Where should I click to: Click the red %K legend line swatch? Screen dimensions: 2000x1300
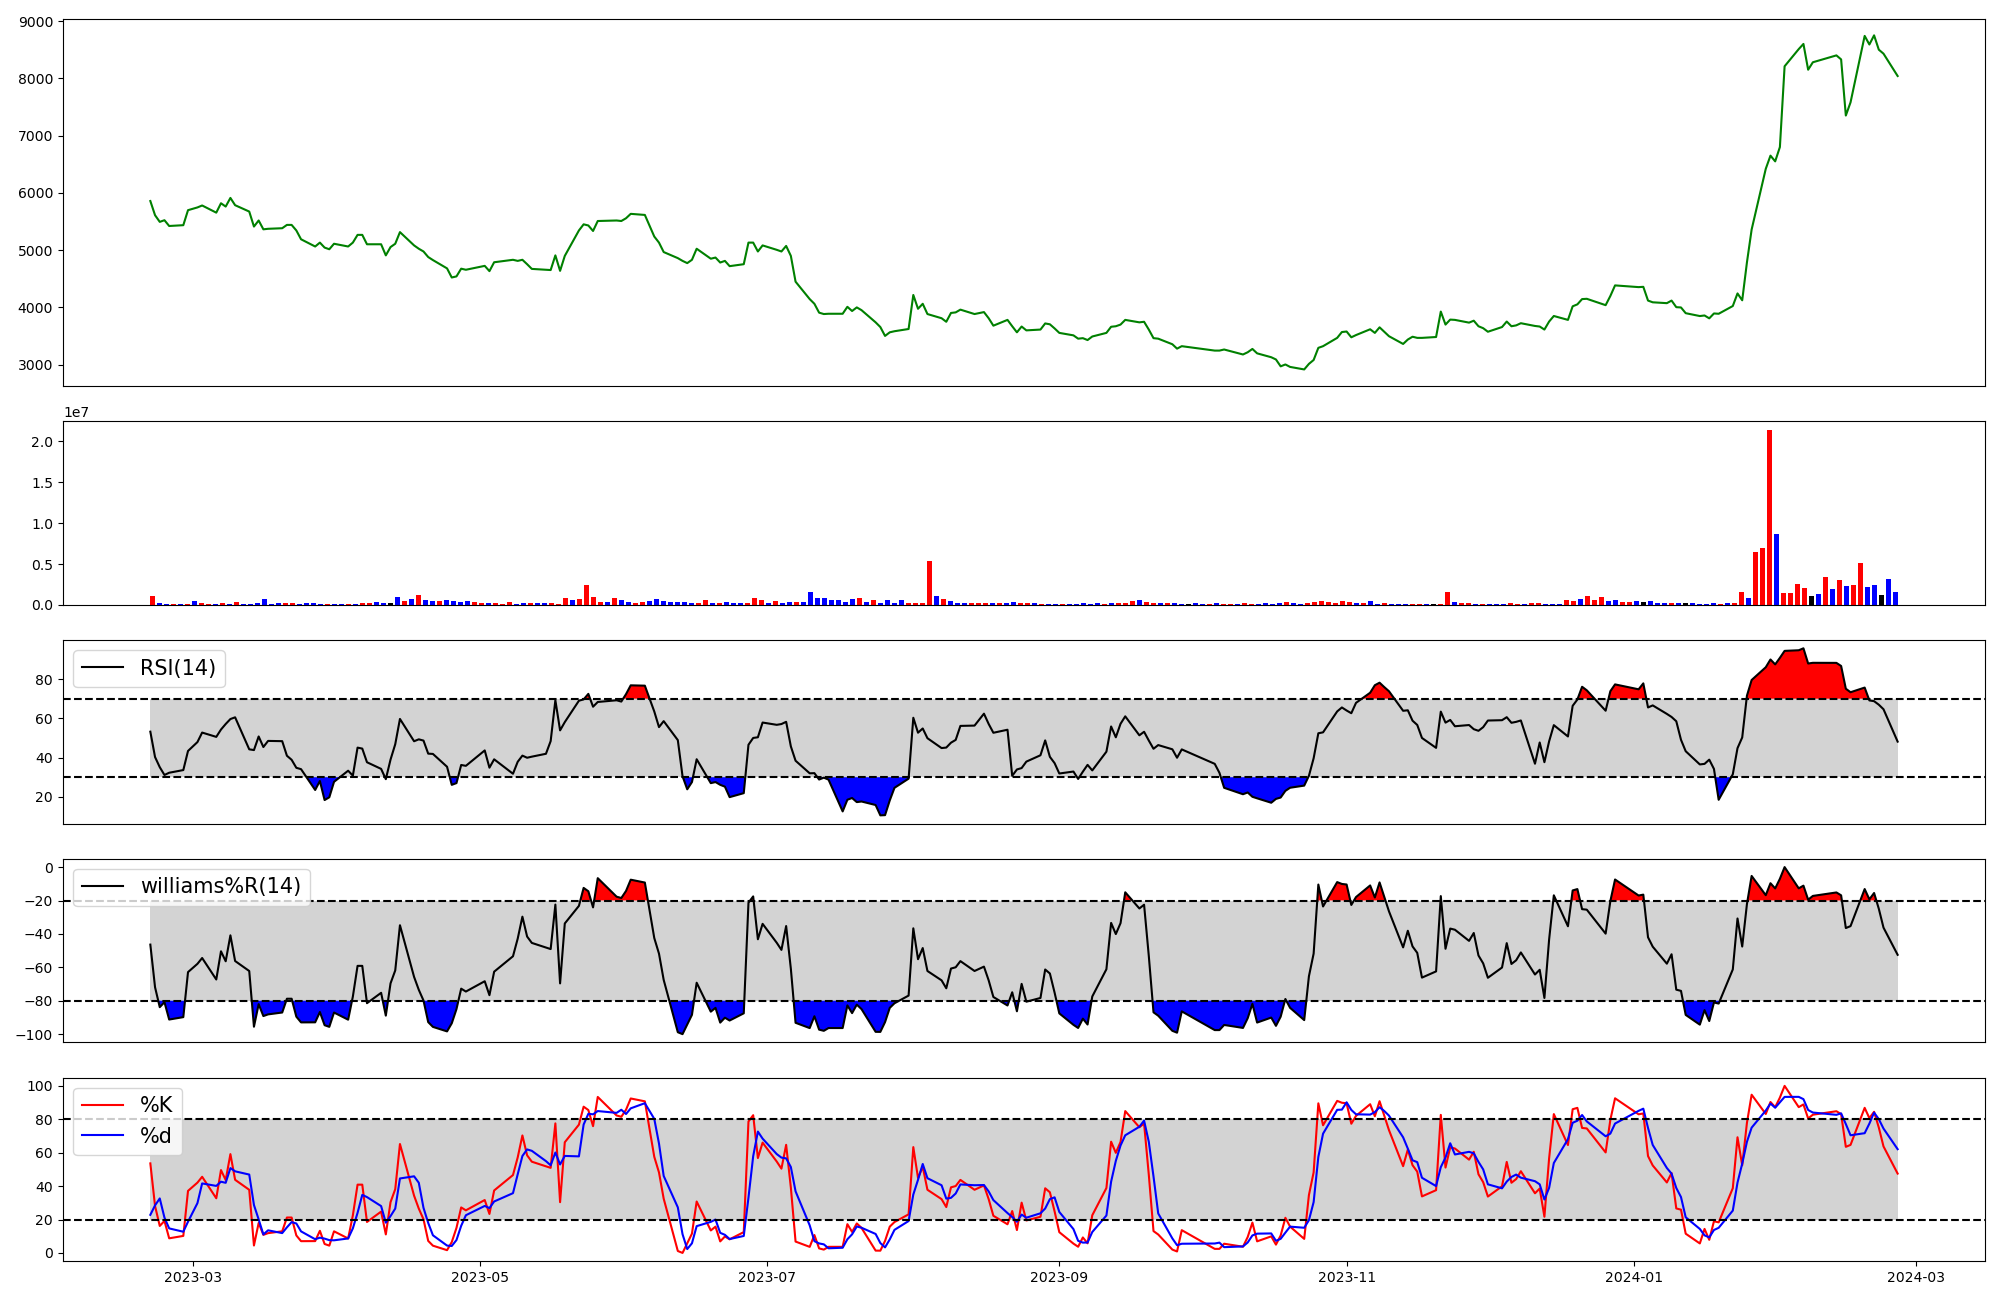[x=102, y=1105]
